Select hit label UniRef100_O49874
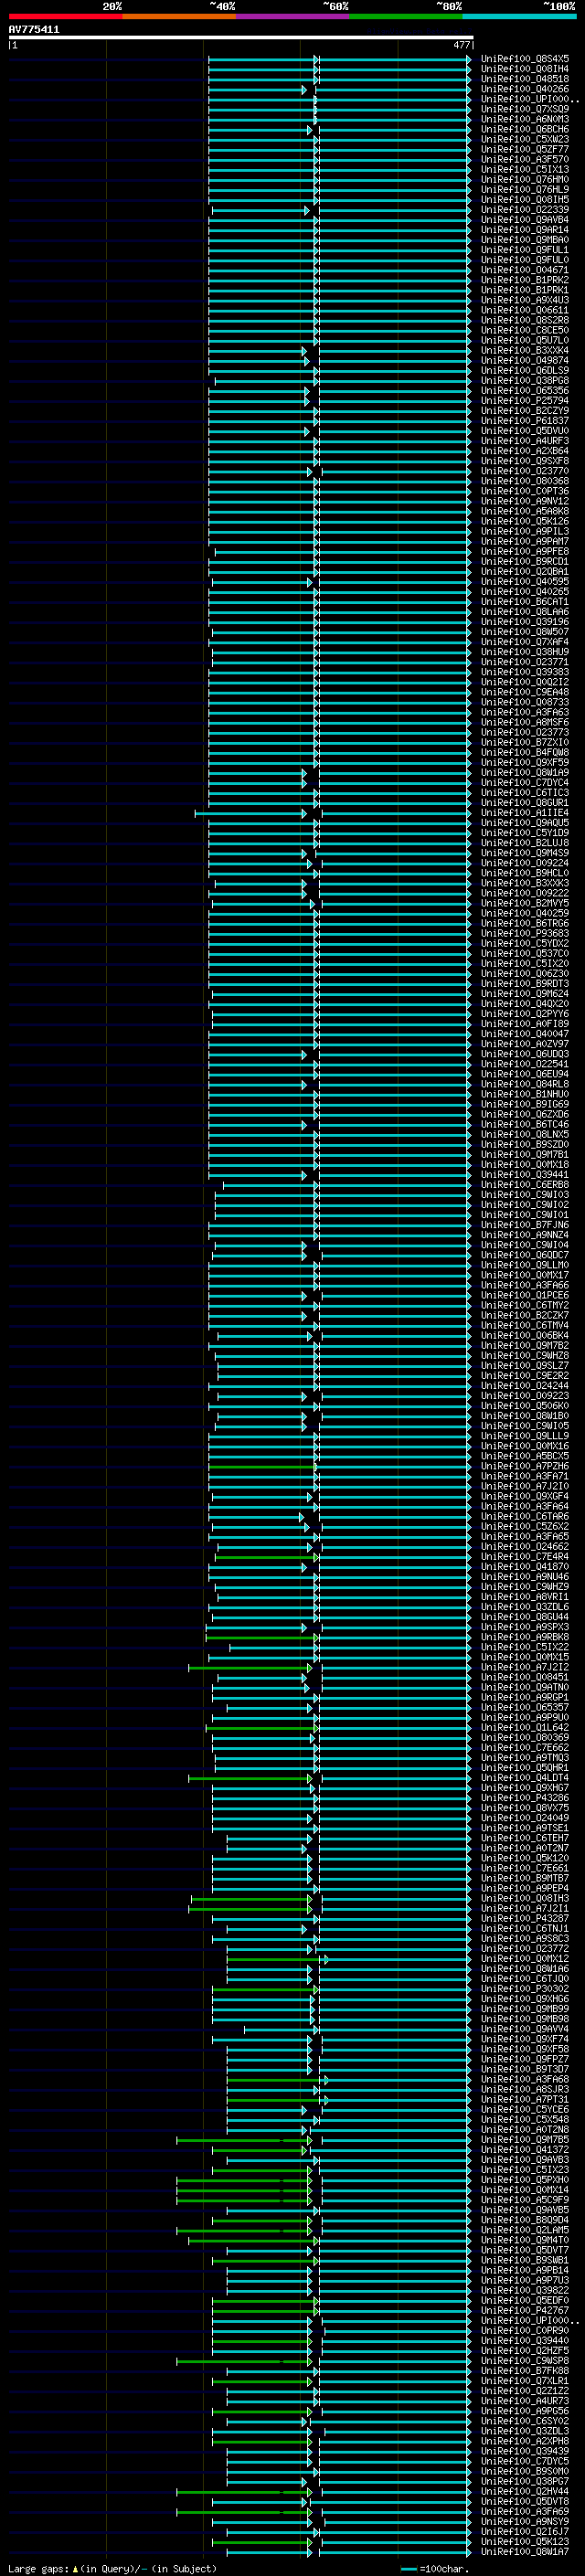 pyautogui.click(x=525, y=360)
